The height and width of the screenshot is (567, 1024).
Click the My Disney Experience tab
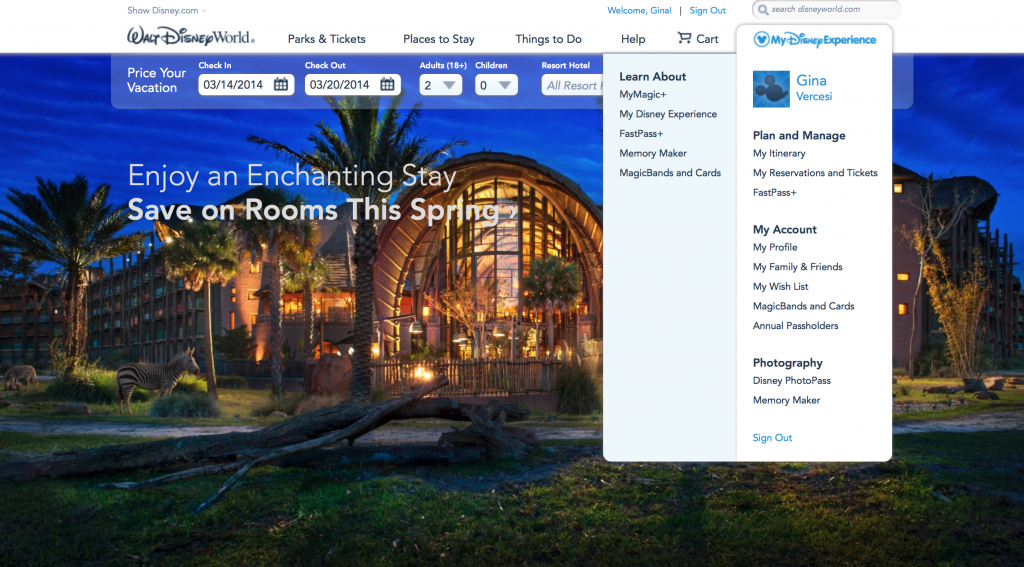pos(814,40)
